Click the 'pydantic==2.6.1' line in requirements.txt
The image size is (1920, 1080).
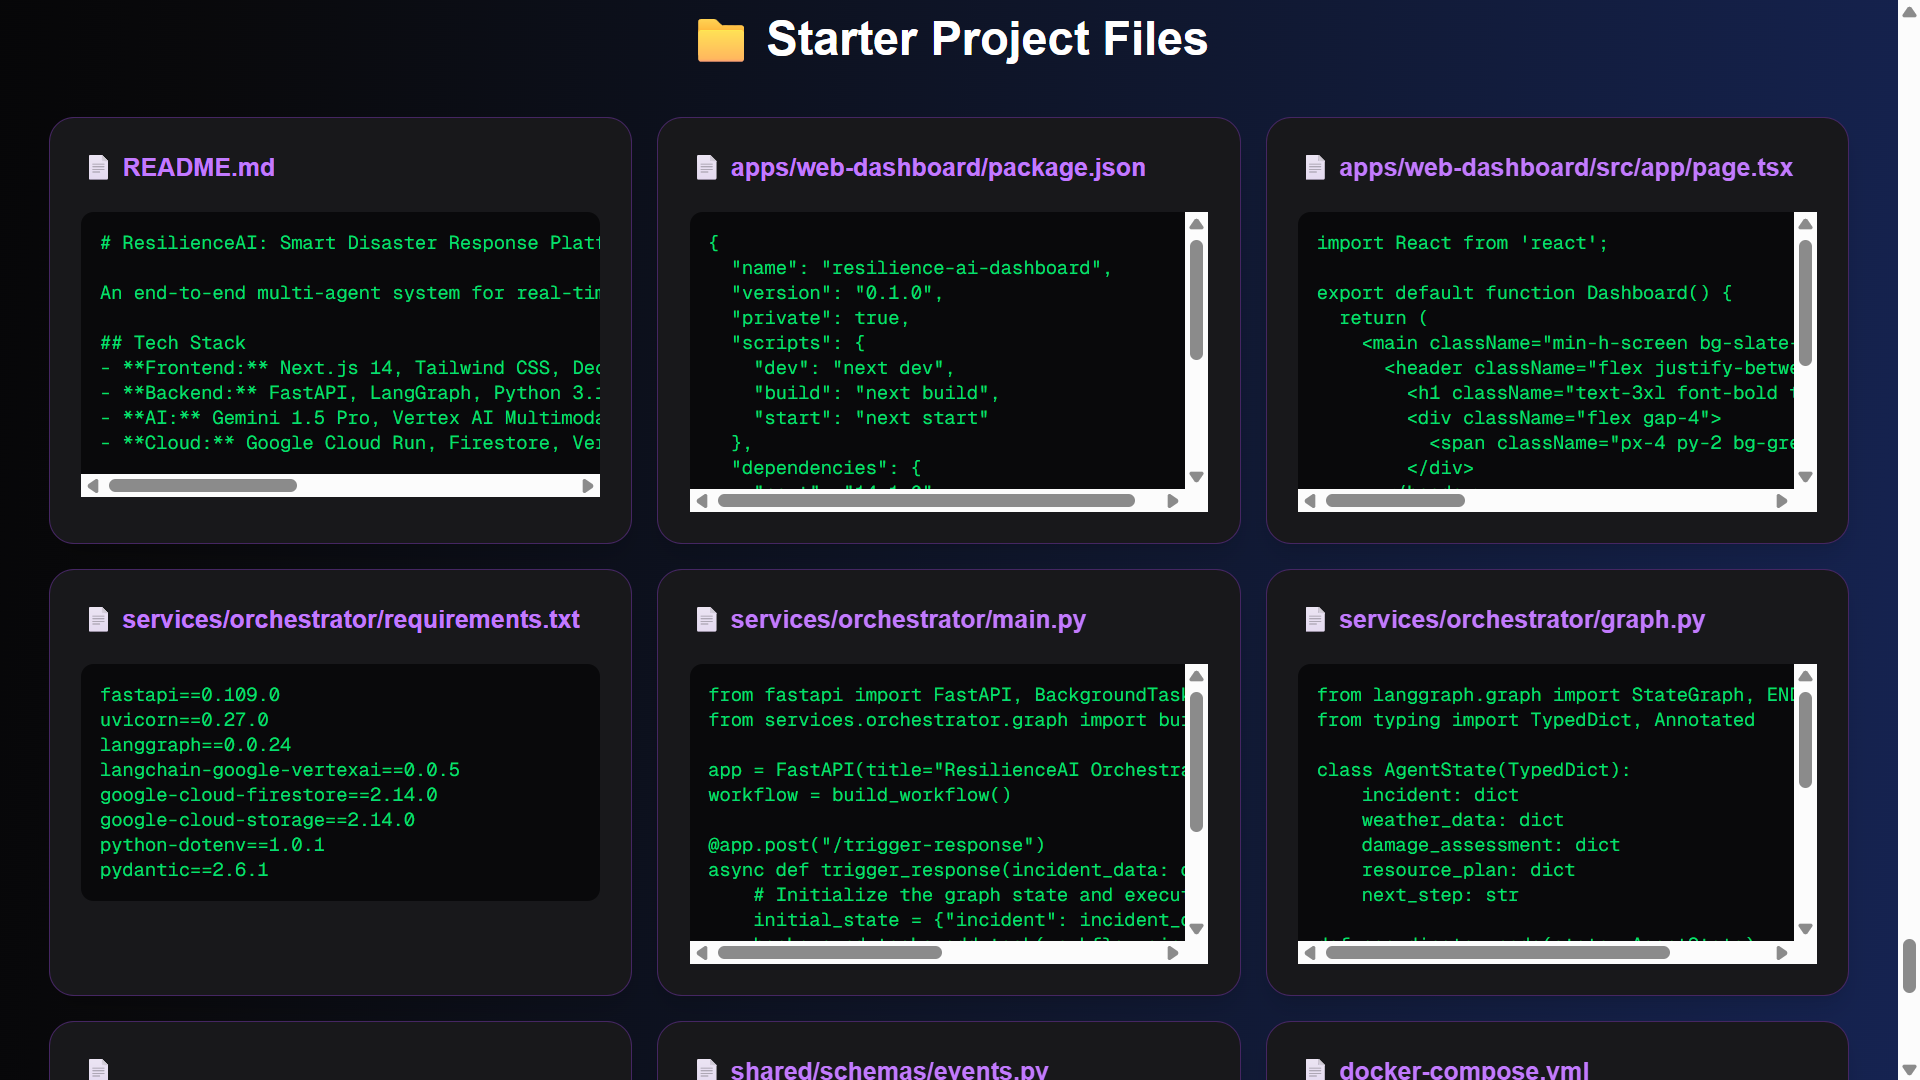pyautogui.click(x=184, y=870)
